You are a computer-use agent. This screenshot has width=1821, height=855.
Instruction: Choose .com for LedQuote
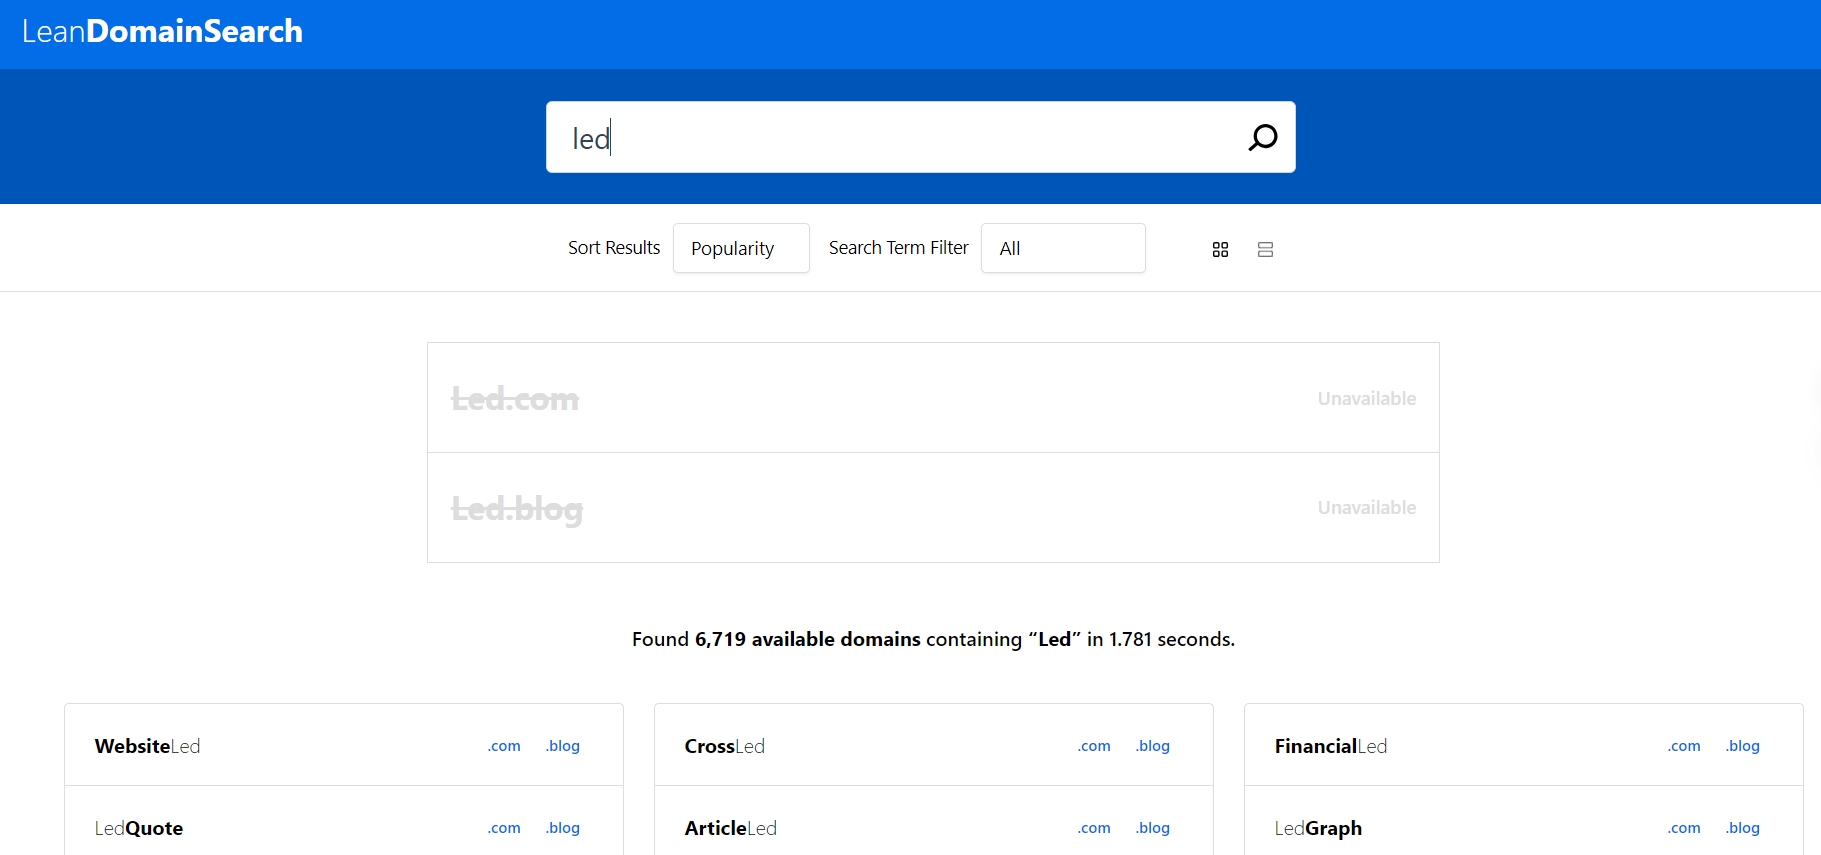504,828
